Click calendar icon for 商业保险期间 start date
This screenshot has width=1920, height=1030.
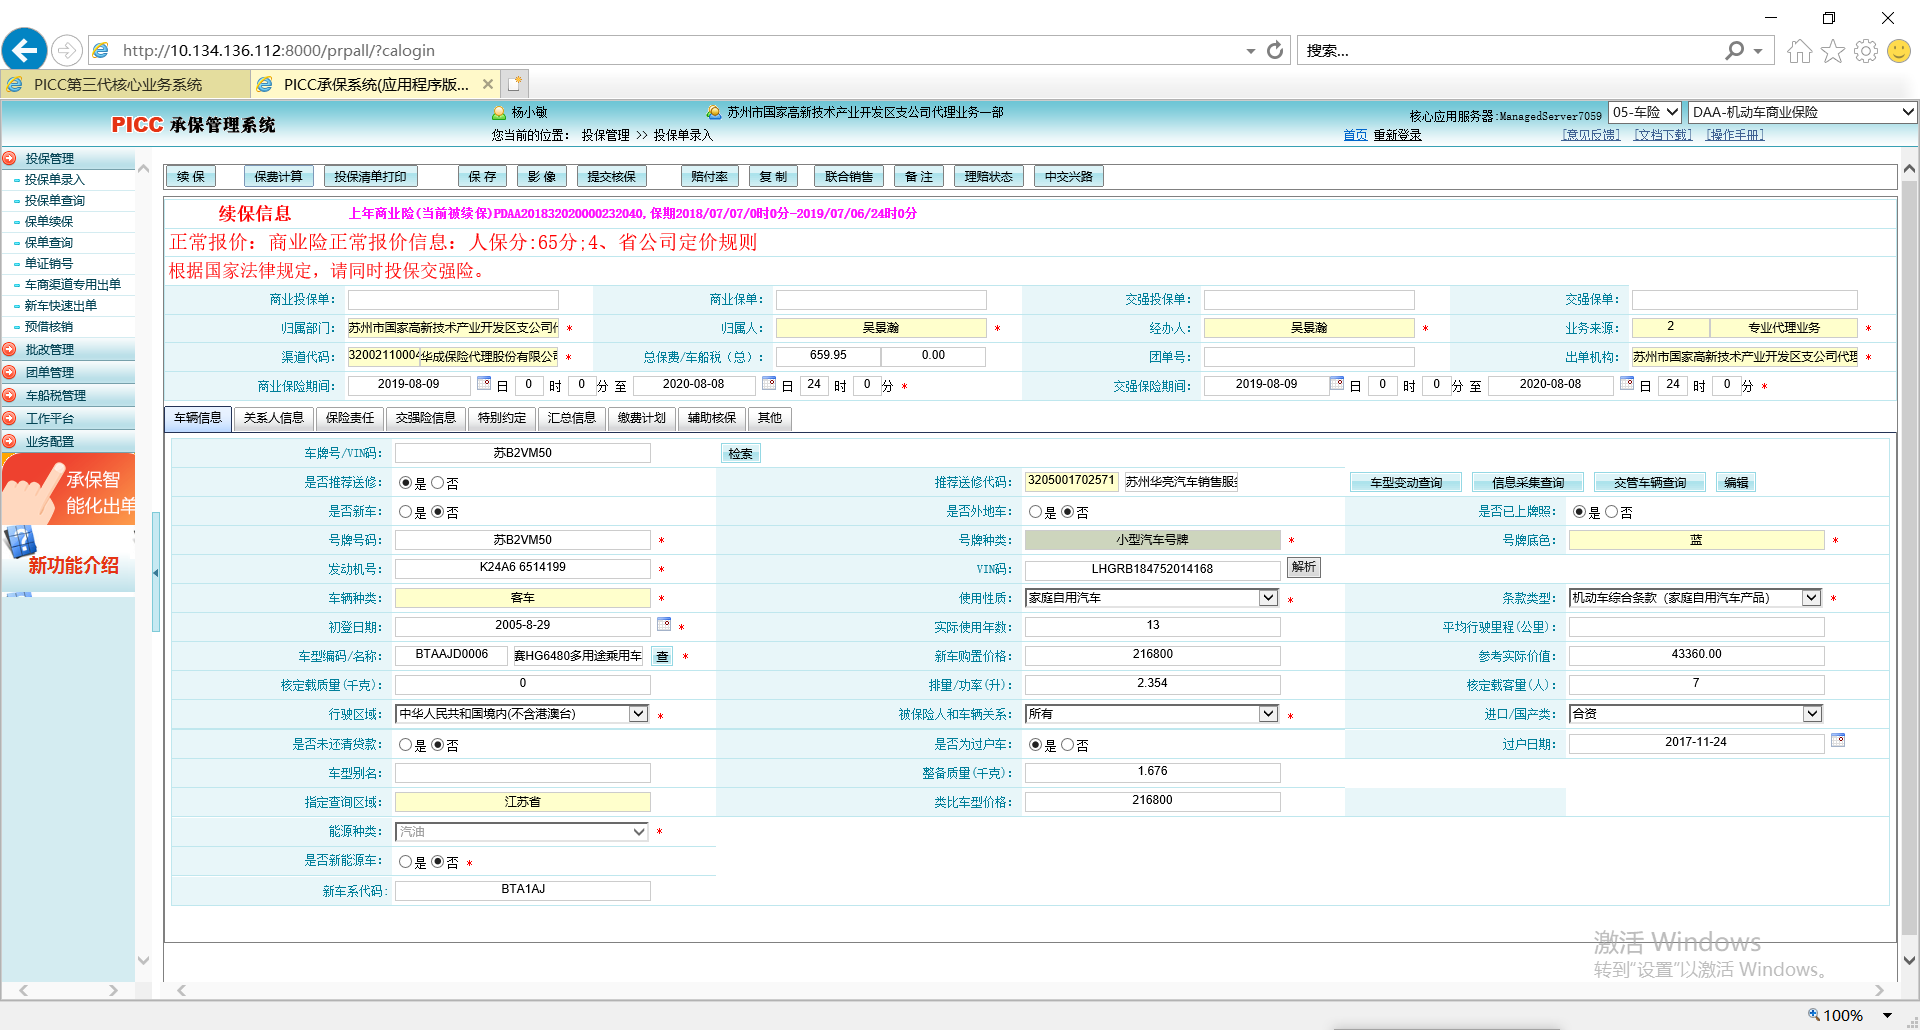[484, 384]
